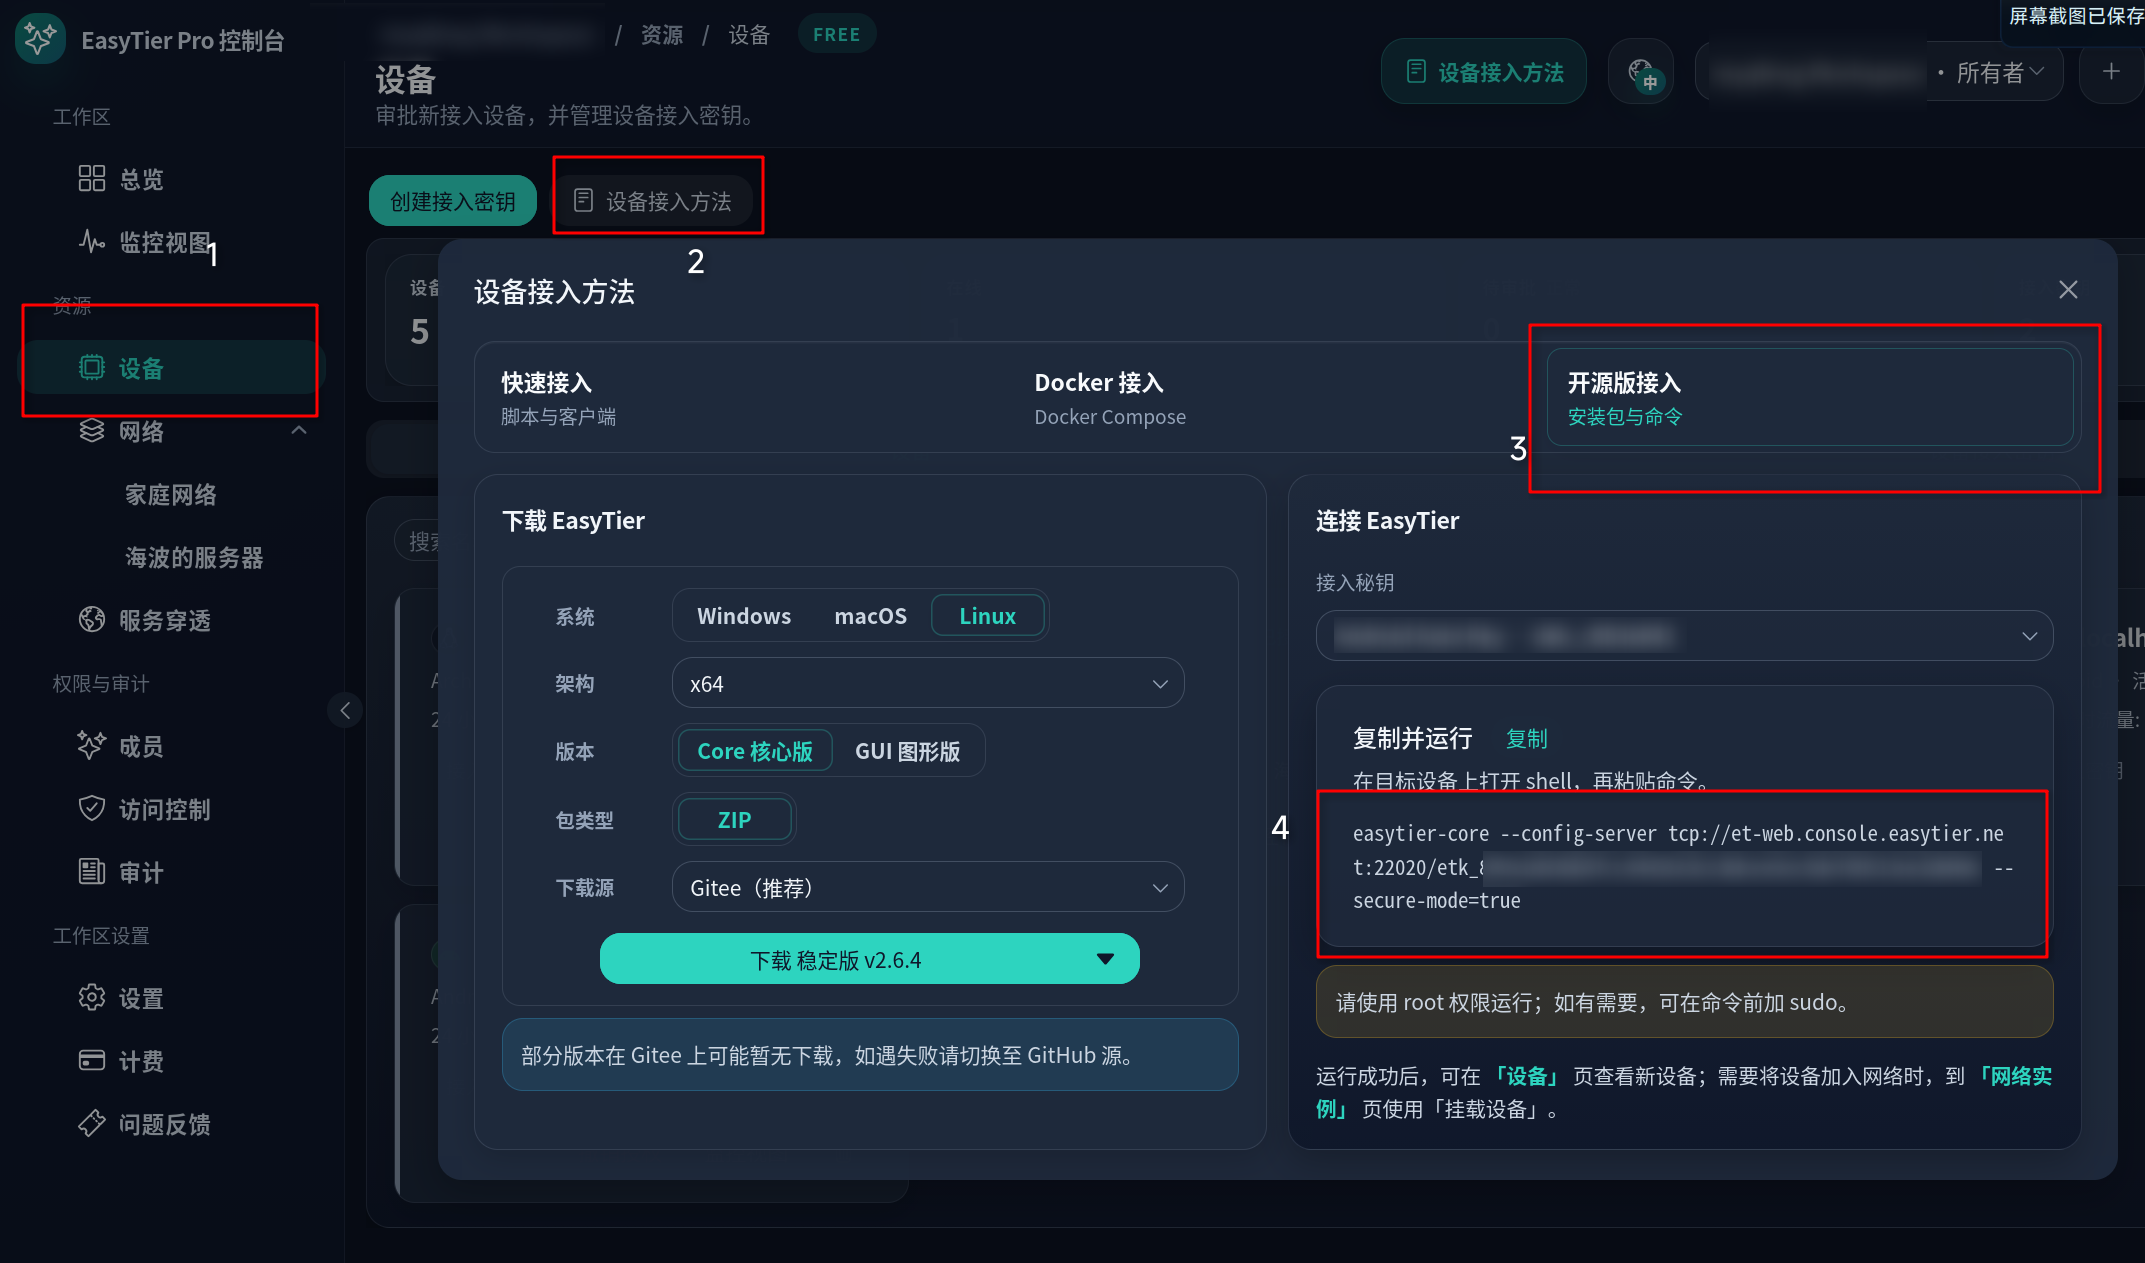Screen dimensions: 2145x1263
Task: Click 设备接入方法 button beside 创建接入密钥
Action: click(x=653, y=201)
